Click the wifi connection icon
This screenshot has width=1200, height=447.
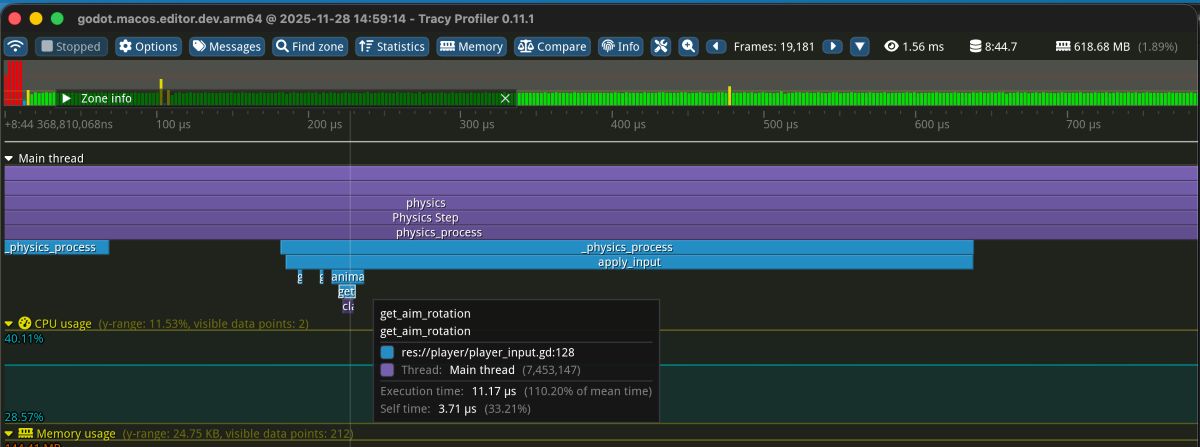pos(16,46)
